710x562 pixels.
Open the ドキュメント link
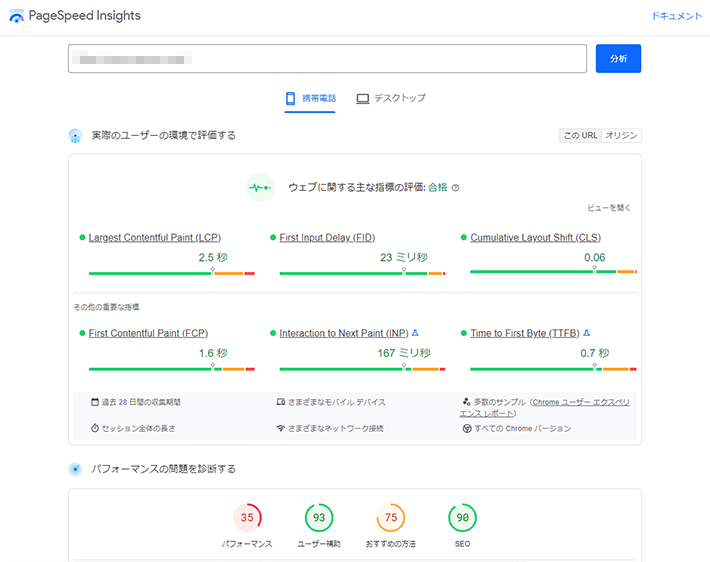tap(676, 16)
